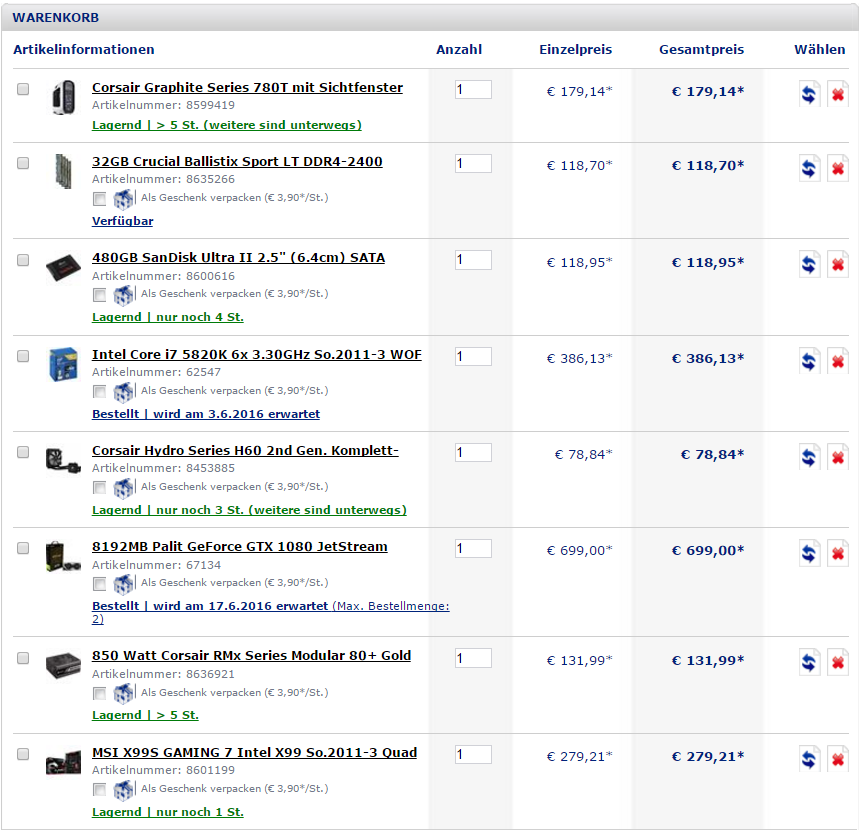
Task: Select the MSI X99S GAMING 7 row checkbox
Action: [23, 754]
